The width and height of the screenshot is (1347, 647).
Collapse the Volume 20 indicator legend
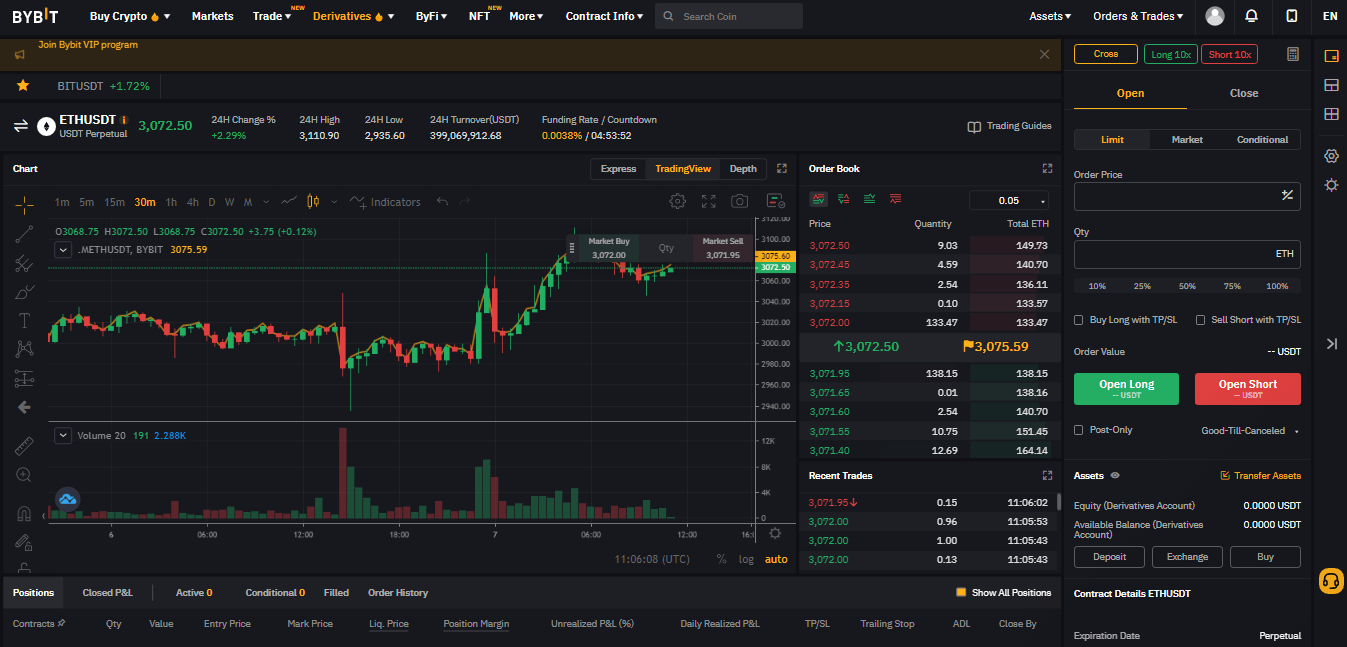(63, 435)
